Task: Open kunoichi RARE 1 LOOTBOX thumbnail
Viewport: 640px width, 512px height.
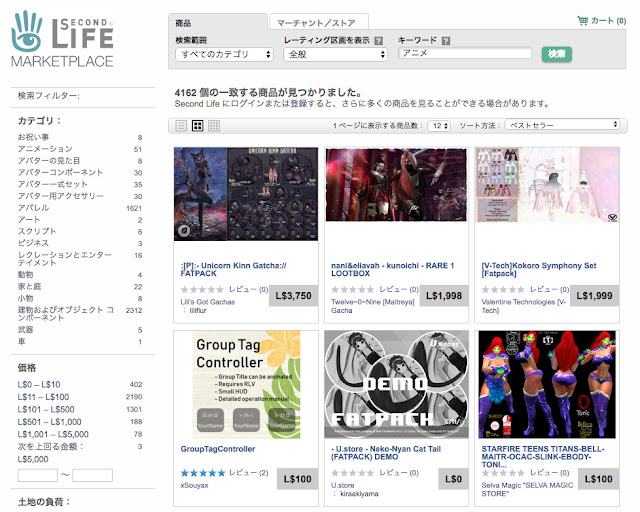Action: point(396,185)
